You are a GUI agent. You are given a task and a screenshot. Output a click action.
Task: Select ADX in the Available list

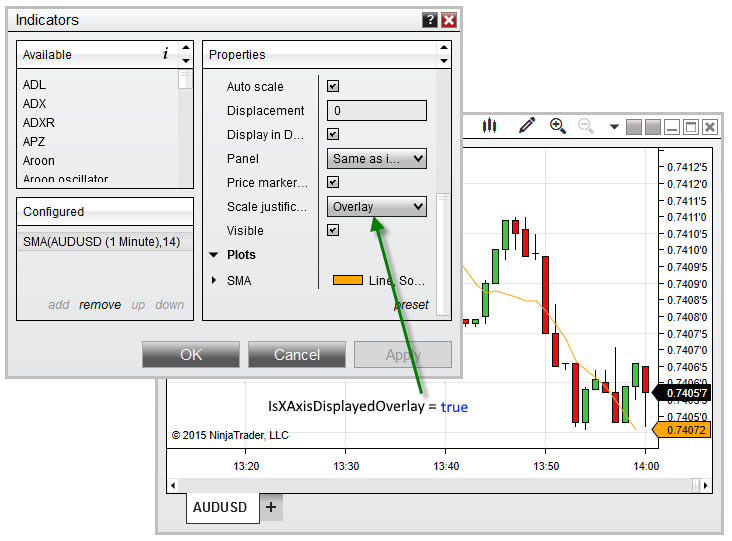(35, 104)
